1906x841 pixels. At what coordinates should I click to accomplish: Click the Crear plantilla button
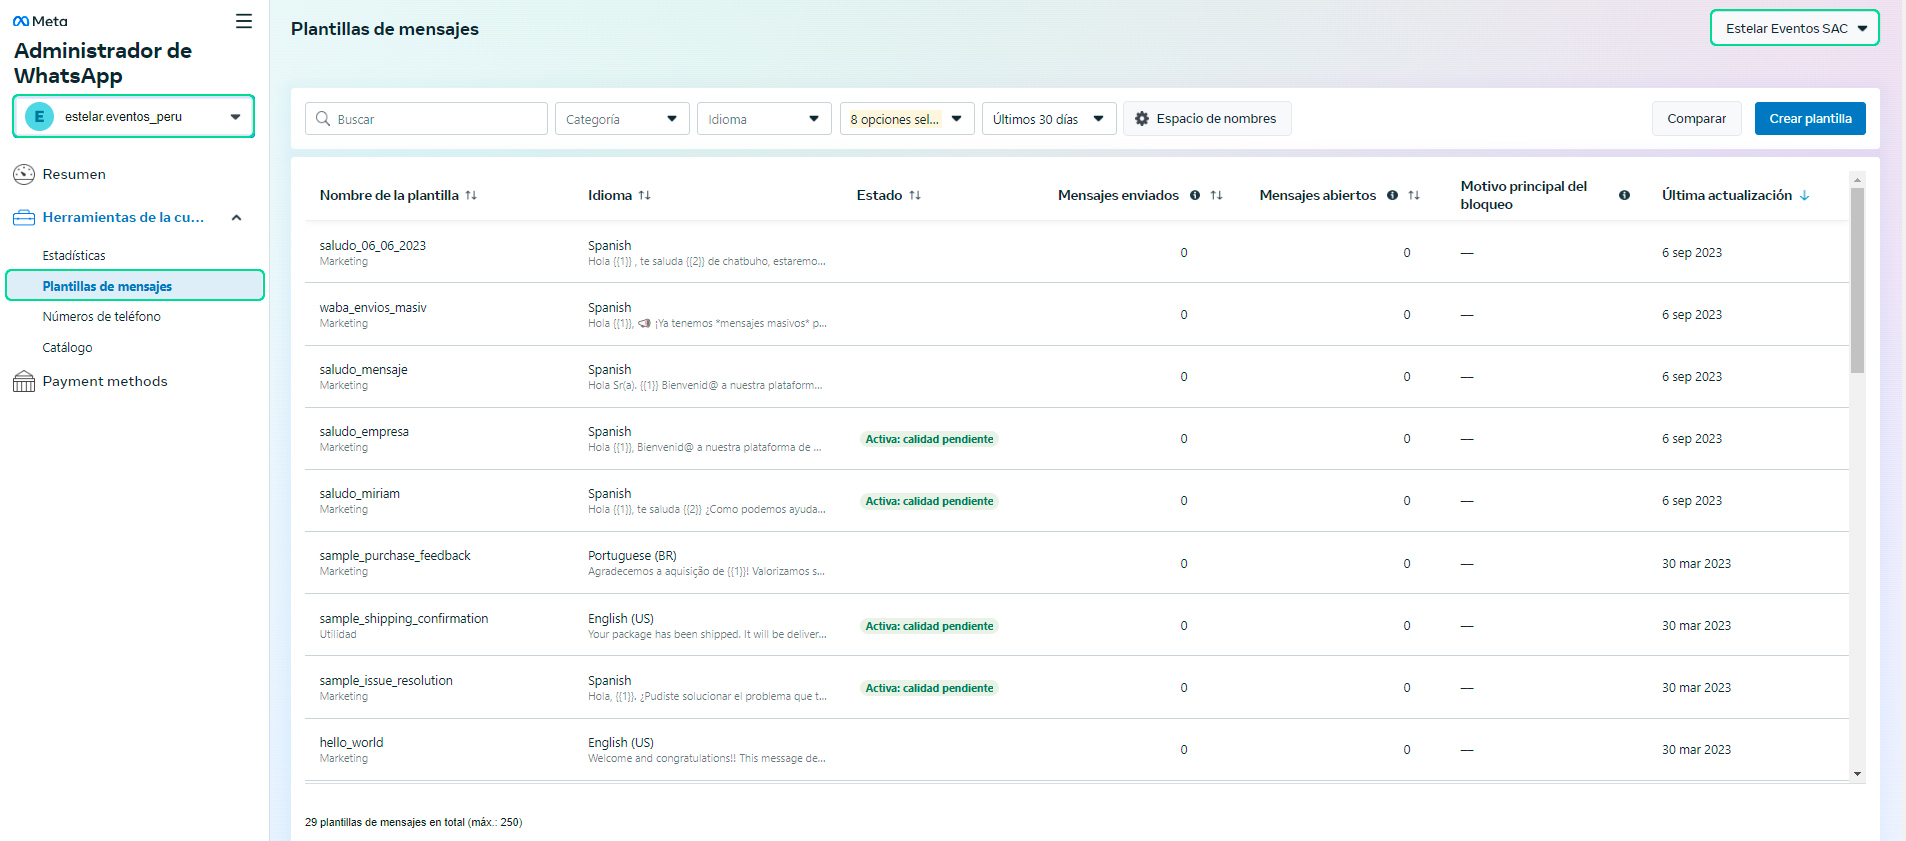pyautogui.click(x=1809, y=118)
